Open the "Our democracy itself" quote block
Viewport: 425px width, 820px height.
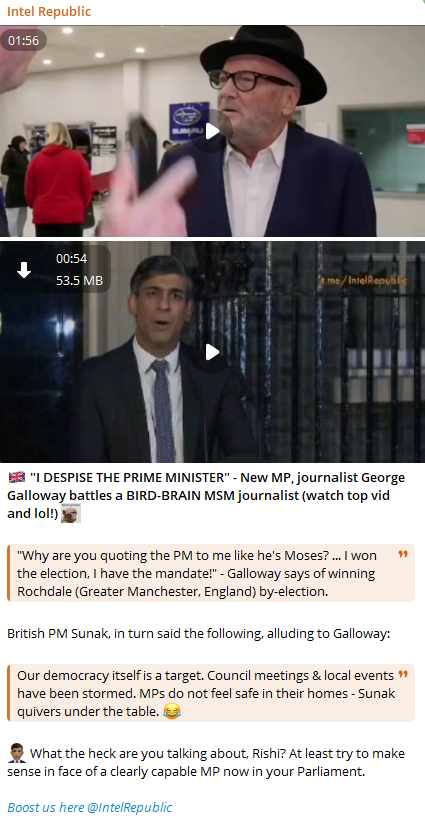(211, 693)
